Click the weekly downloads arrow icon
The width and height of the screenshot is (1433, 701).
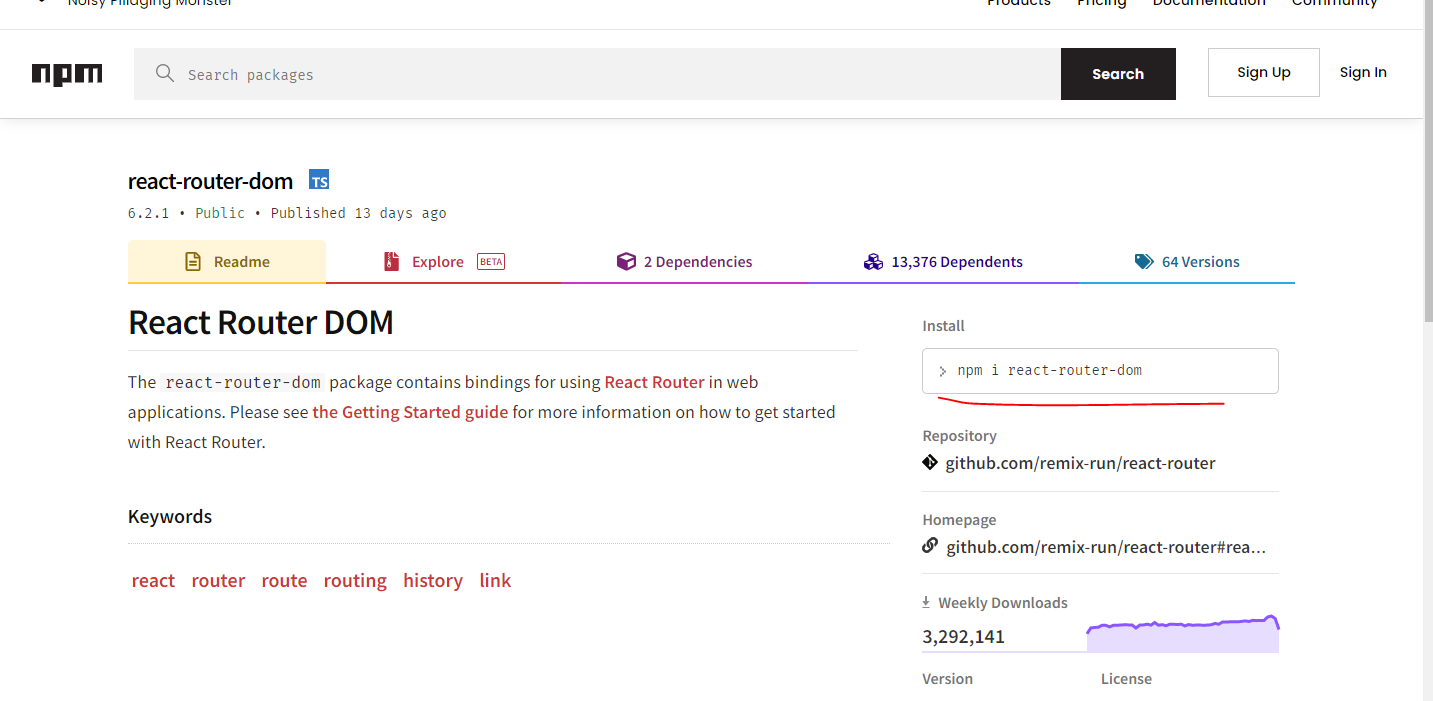click(x=926, y=602)
